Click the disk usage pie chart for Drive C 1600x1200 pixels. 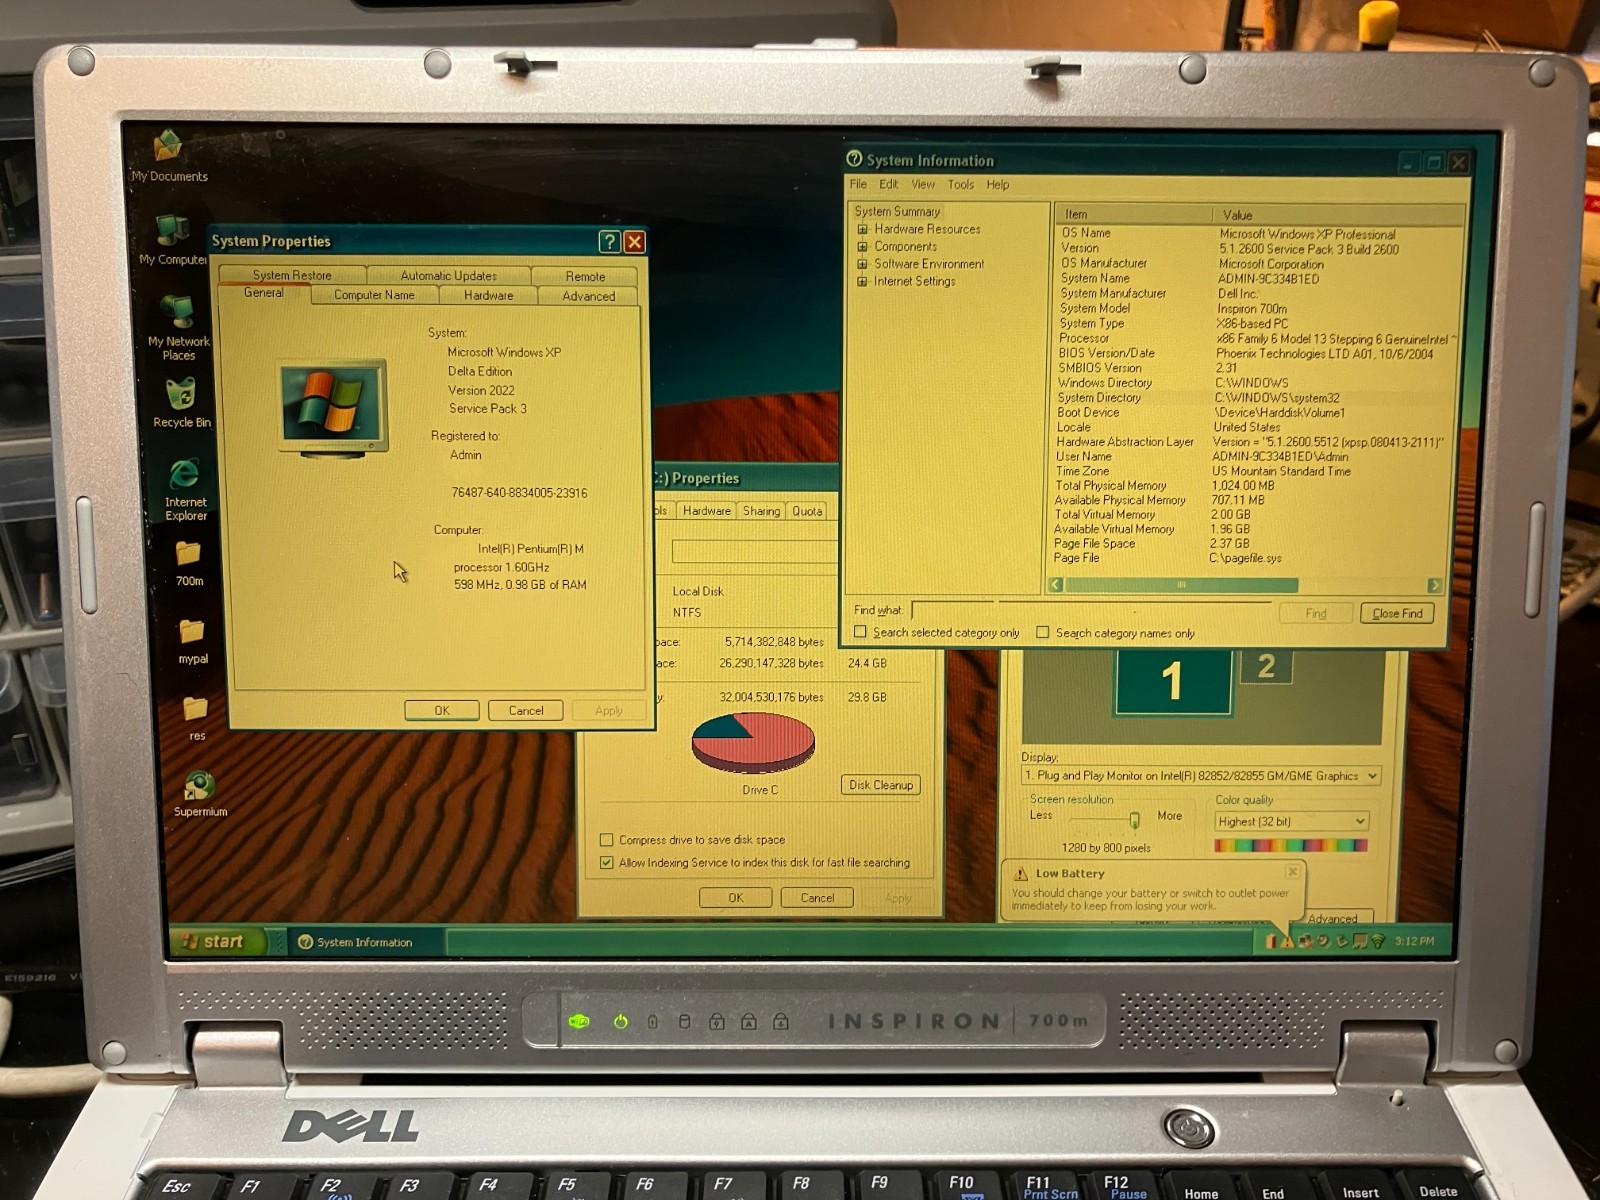753,742
